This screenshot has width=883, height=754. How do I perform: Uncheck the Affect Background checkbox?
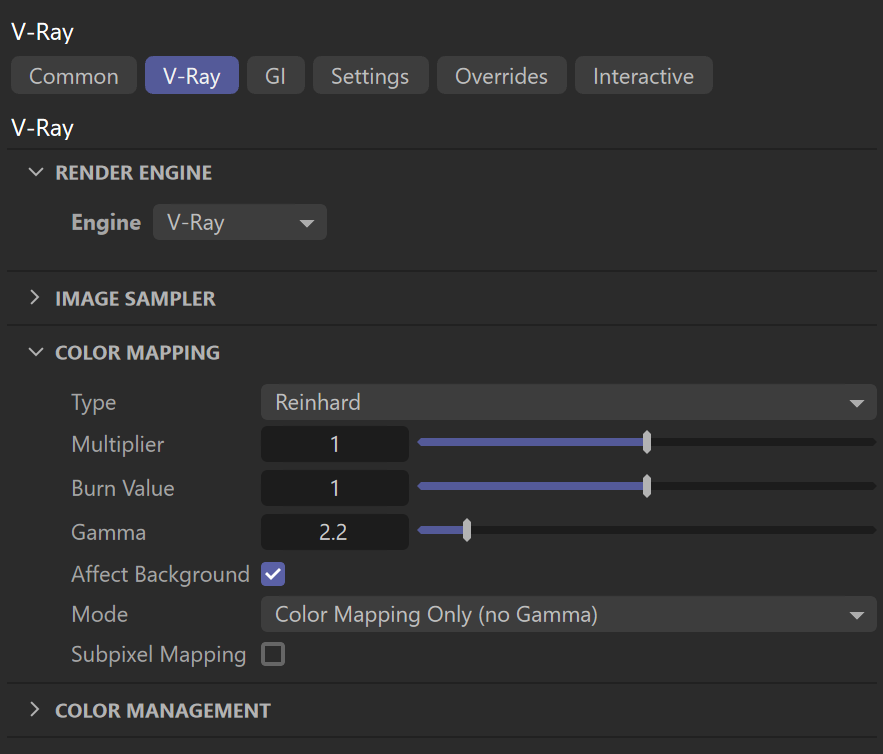coord(273,574)
